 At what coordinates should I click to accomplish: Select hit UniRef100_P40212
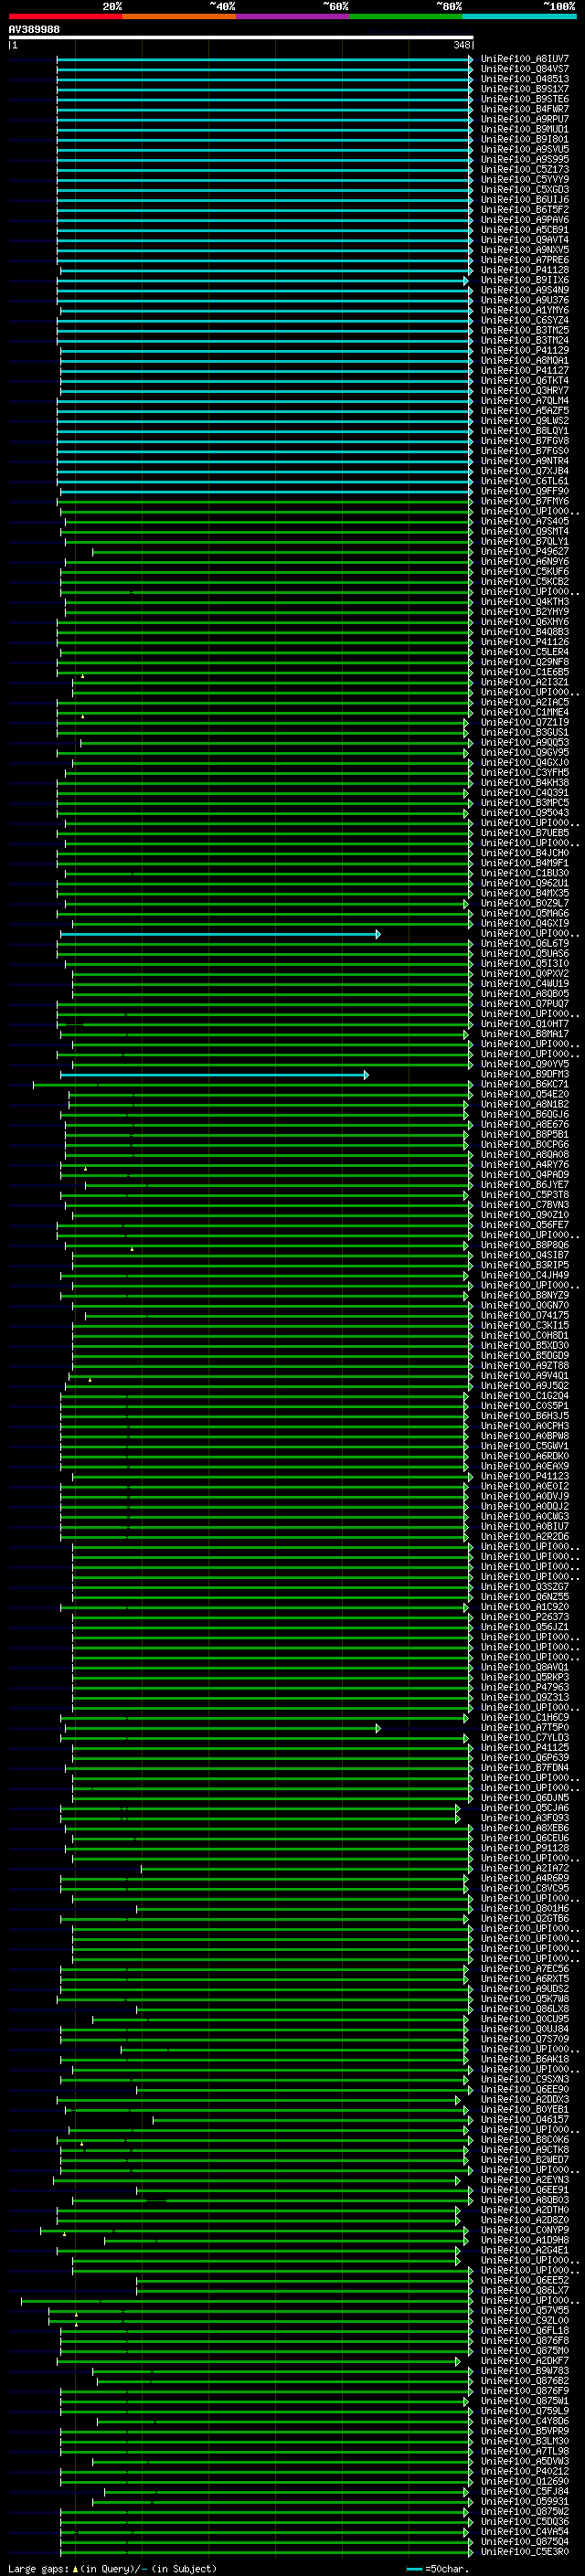pos(525,2473)
